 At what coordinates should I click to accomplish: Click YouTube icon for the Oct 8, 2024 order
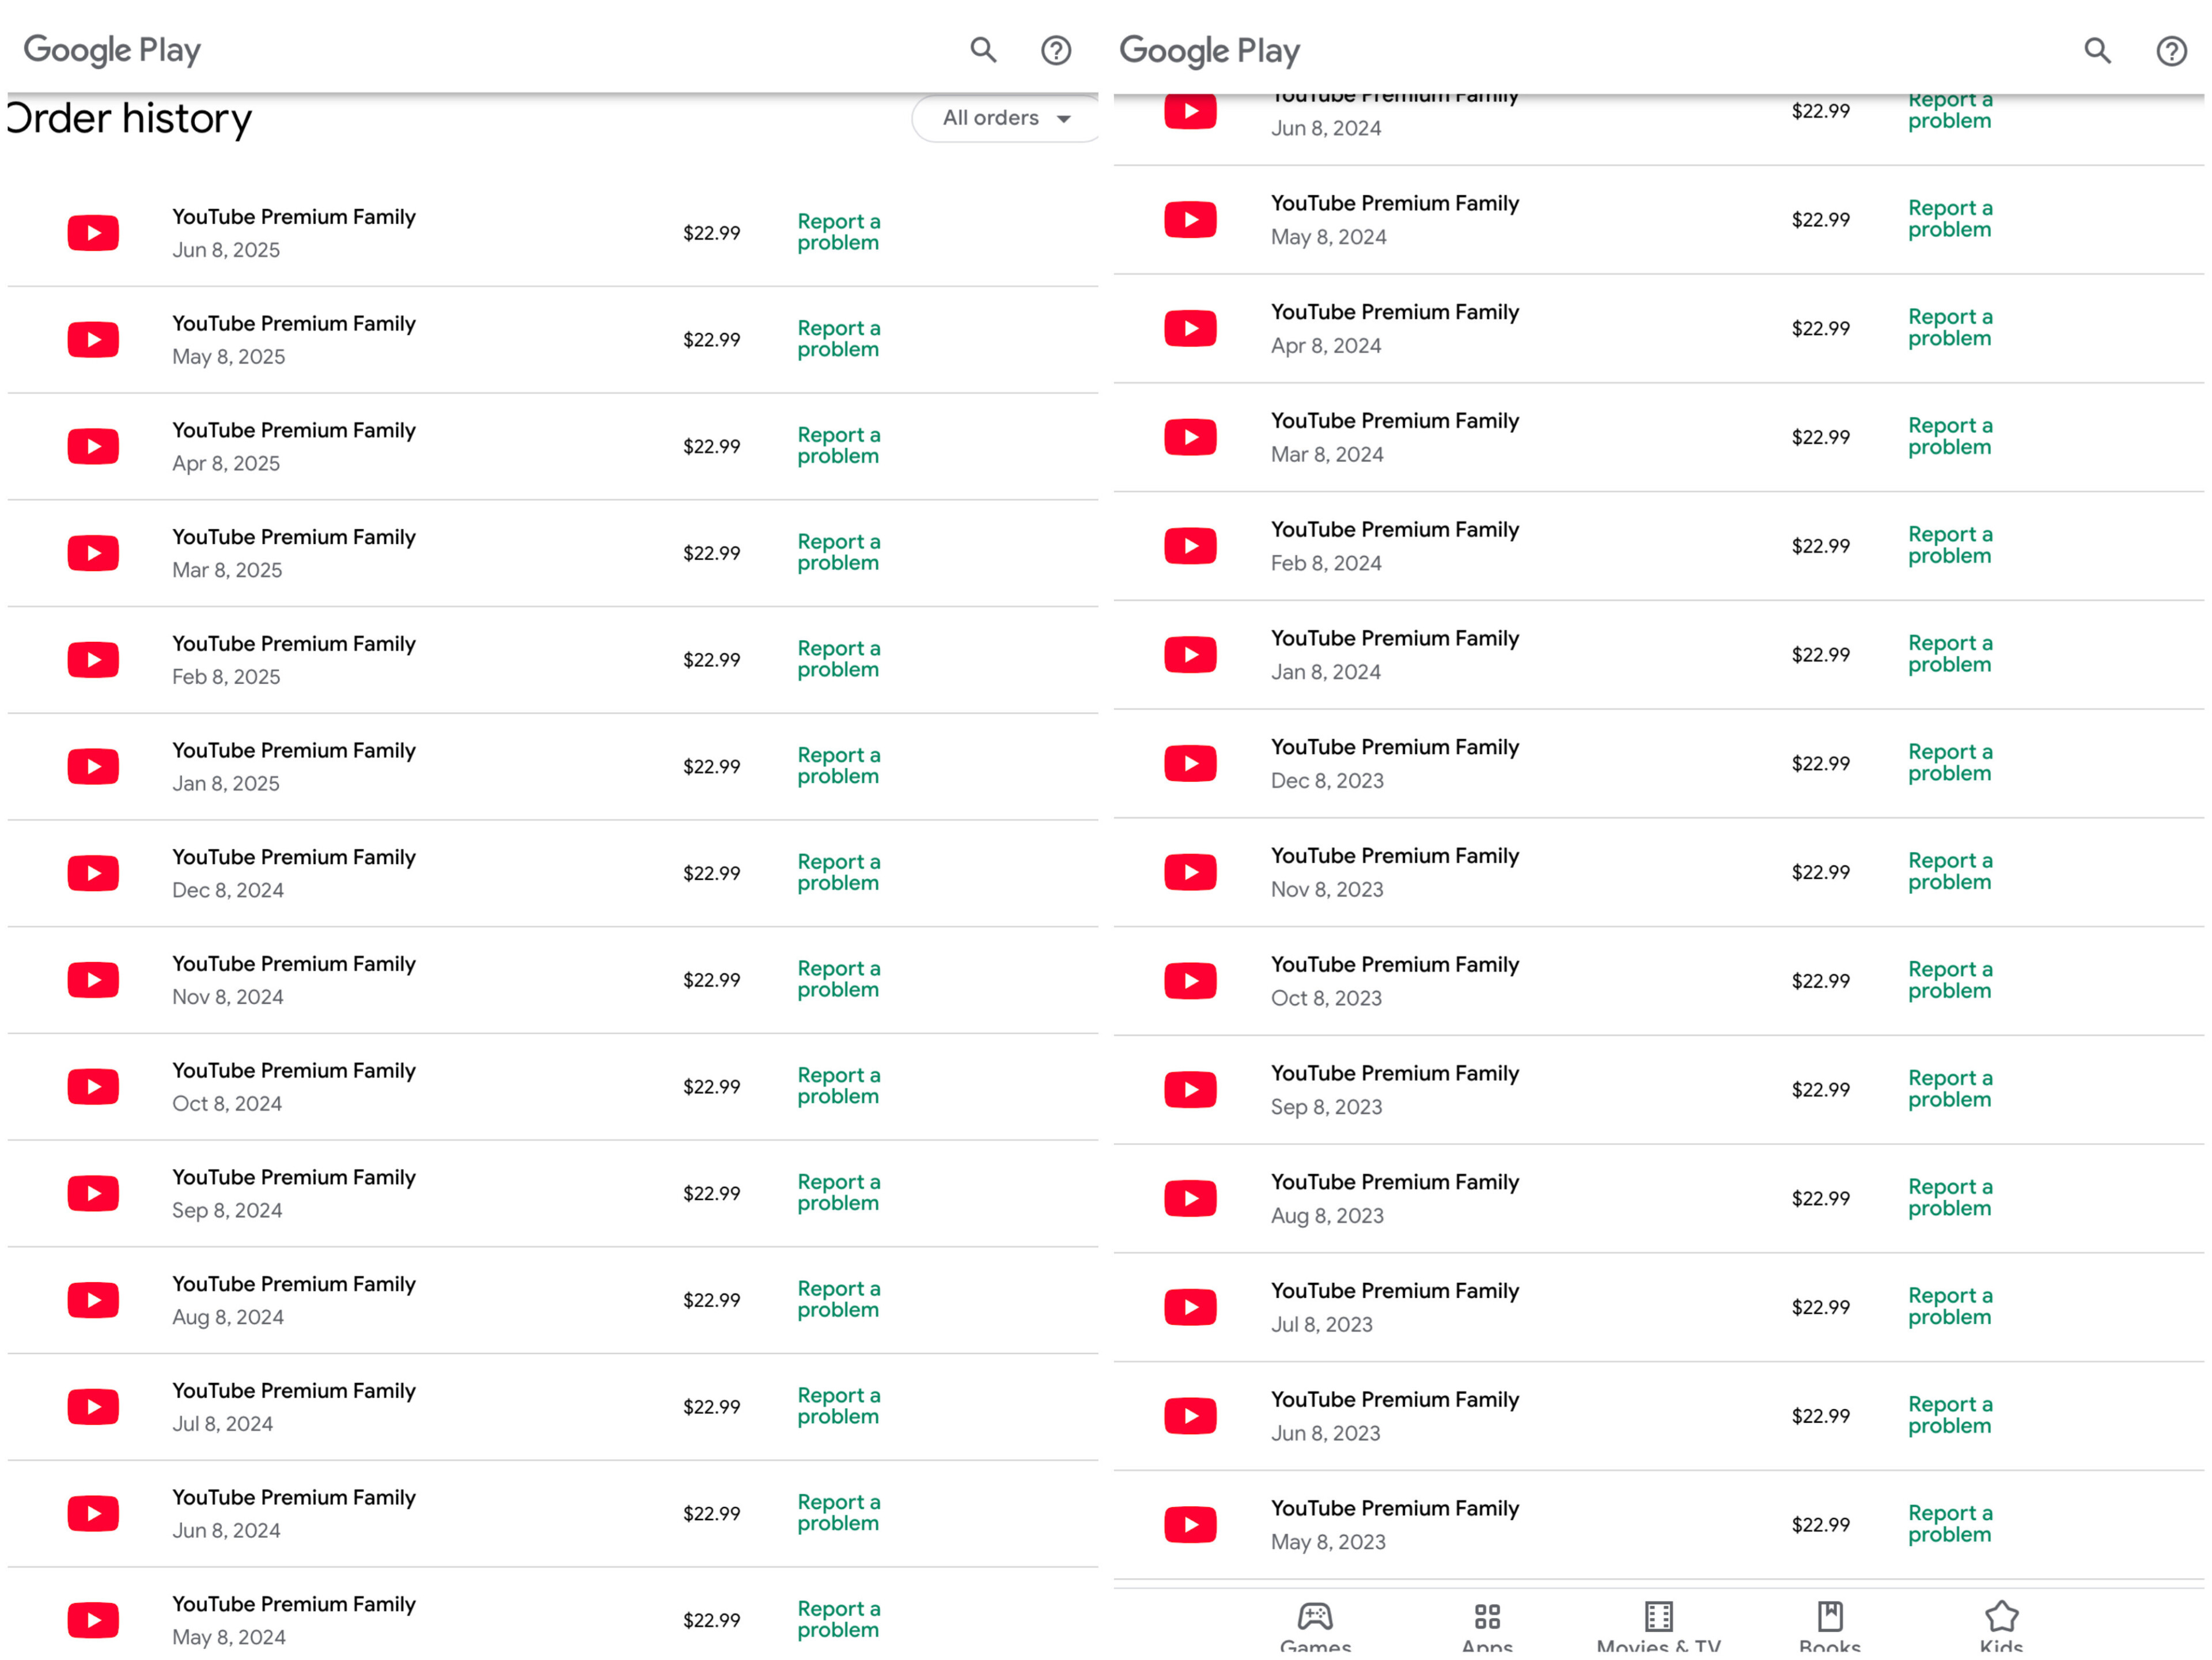[x=93, y=1087]
